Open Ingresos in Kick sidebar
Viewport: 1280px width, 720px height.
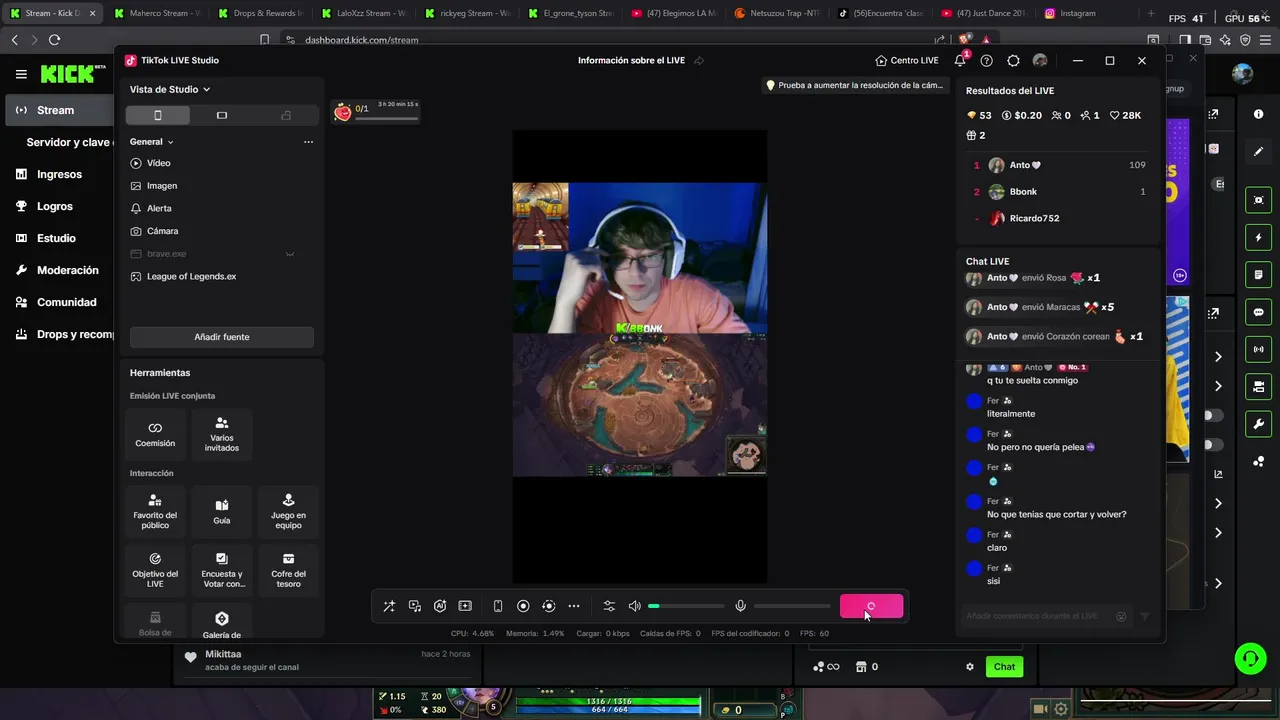pyautogui.click(x=57, y=174)
